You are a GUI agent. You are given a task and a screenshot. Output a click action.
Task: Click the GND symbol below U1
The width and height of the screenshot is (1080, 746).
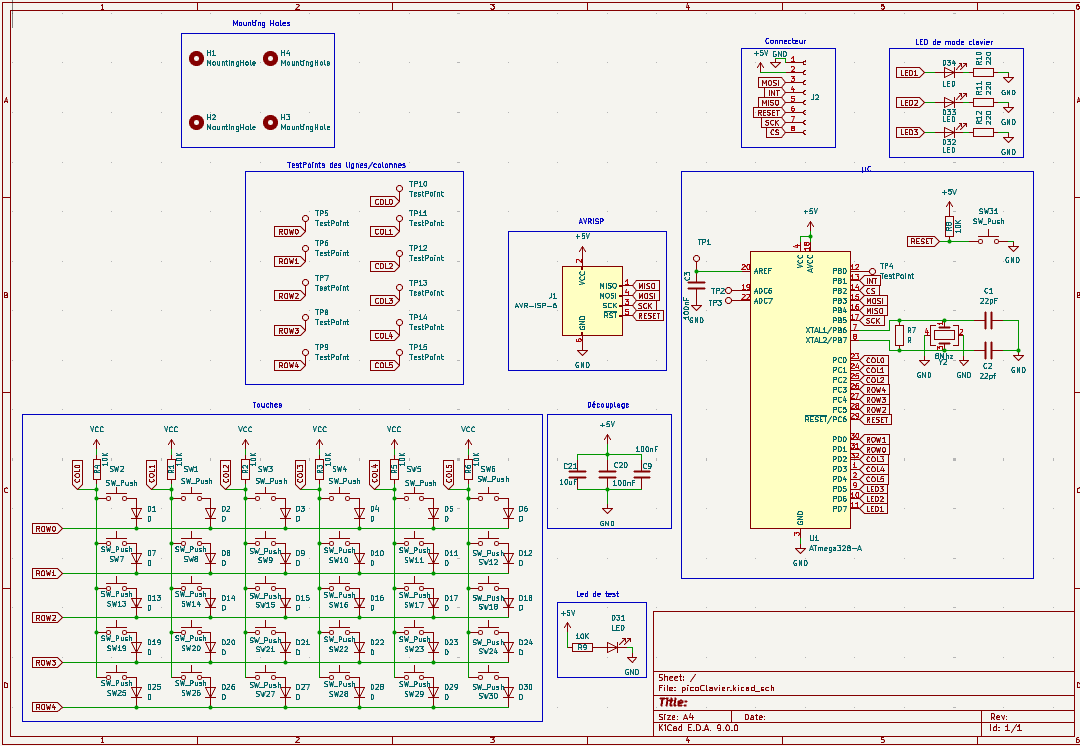coord(800,548)
